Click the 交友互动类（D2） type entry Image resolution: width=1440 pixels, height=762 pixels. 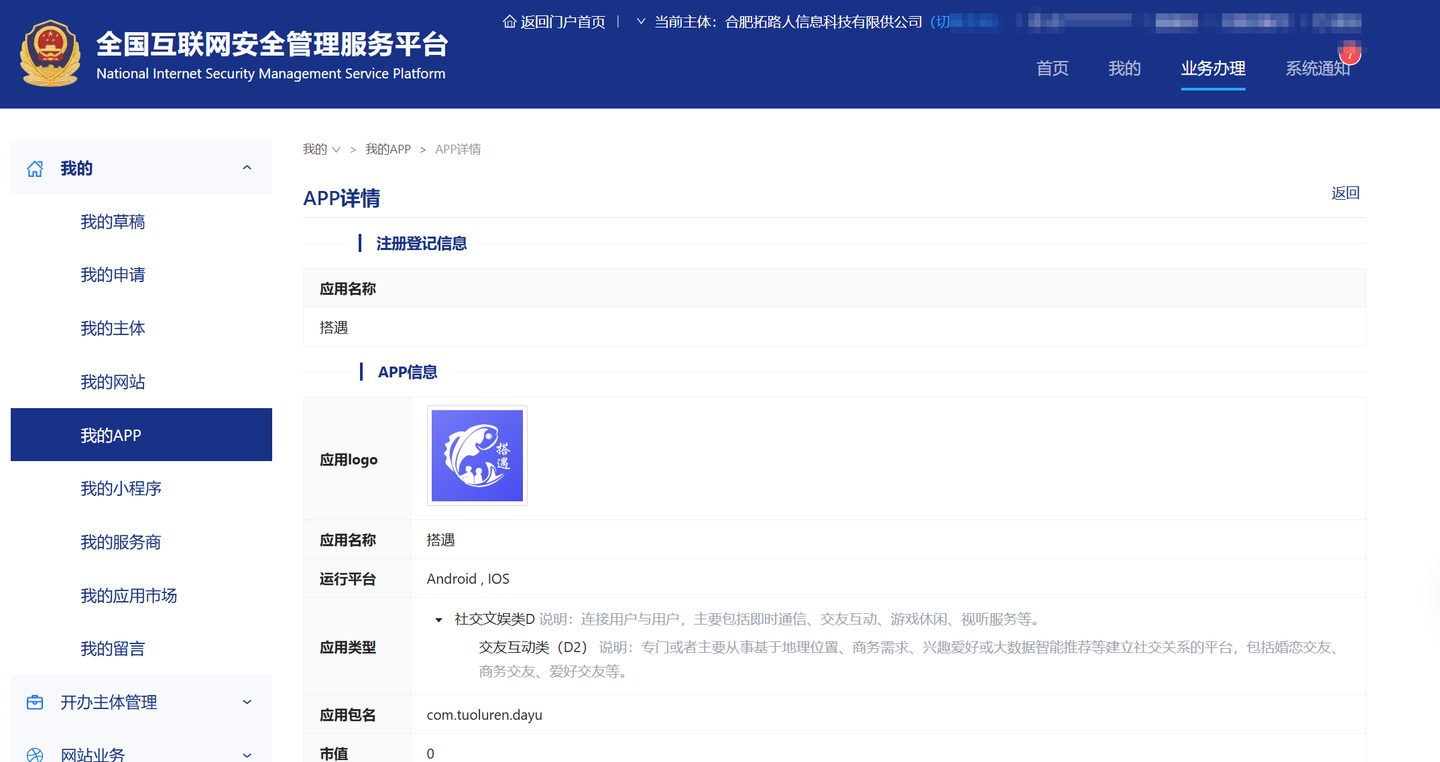click(x=534, y=647)
